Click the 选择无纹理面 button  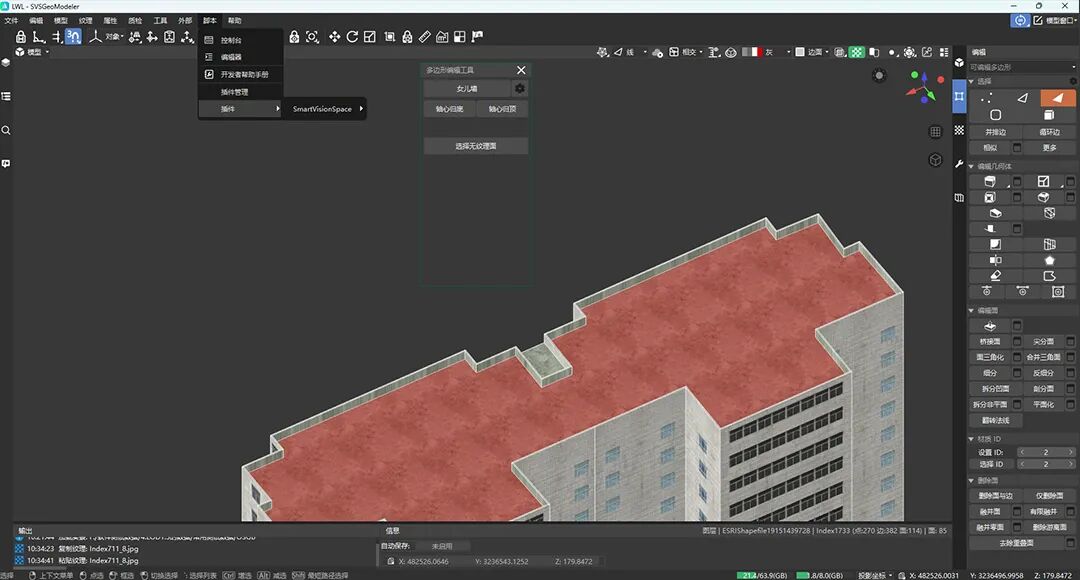(476, 146)
